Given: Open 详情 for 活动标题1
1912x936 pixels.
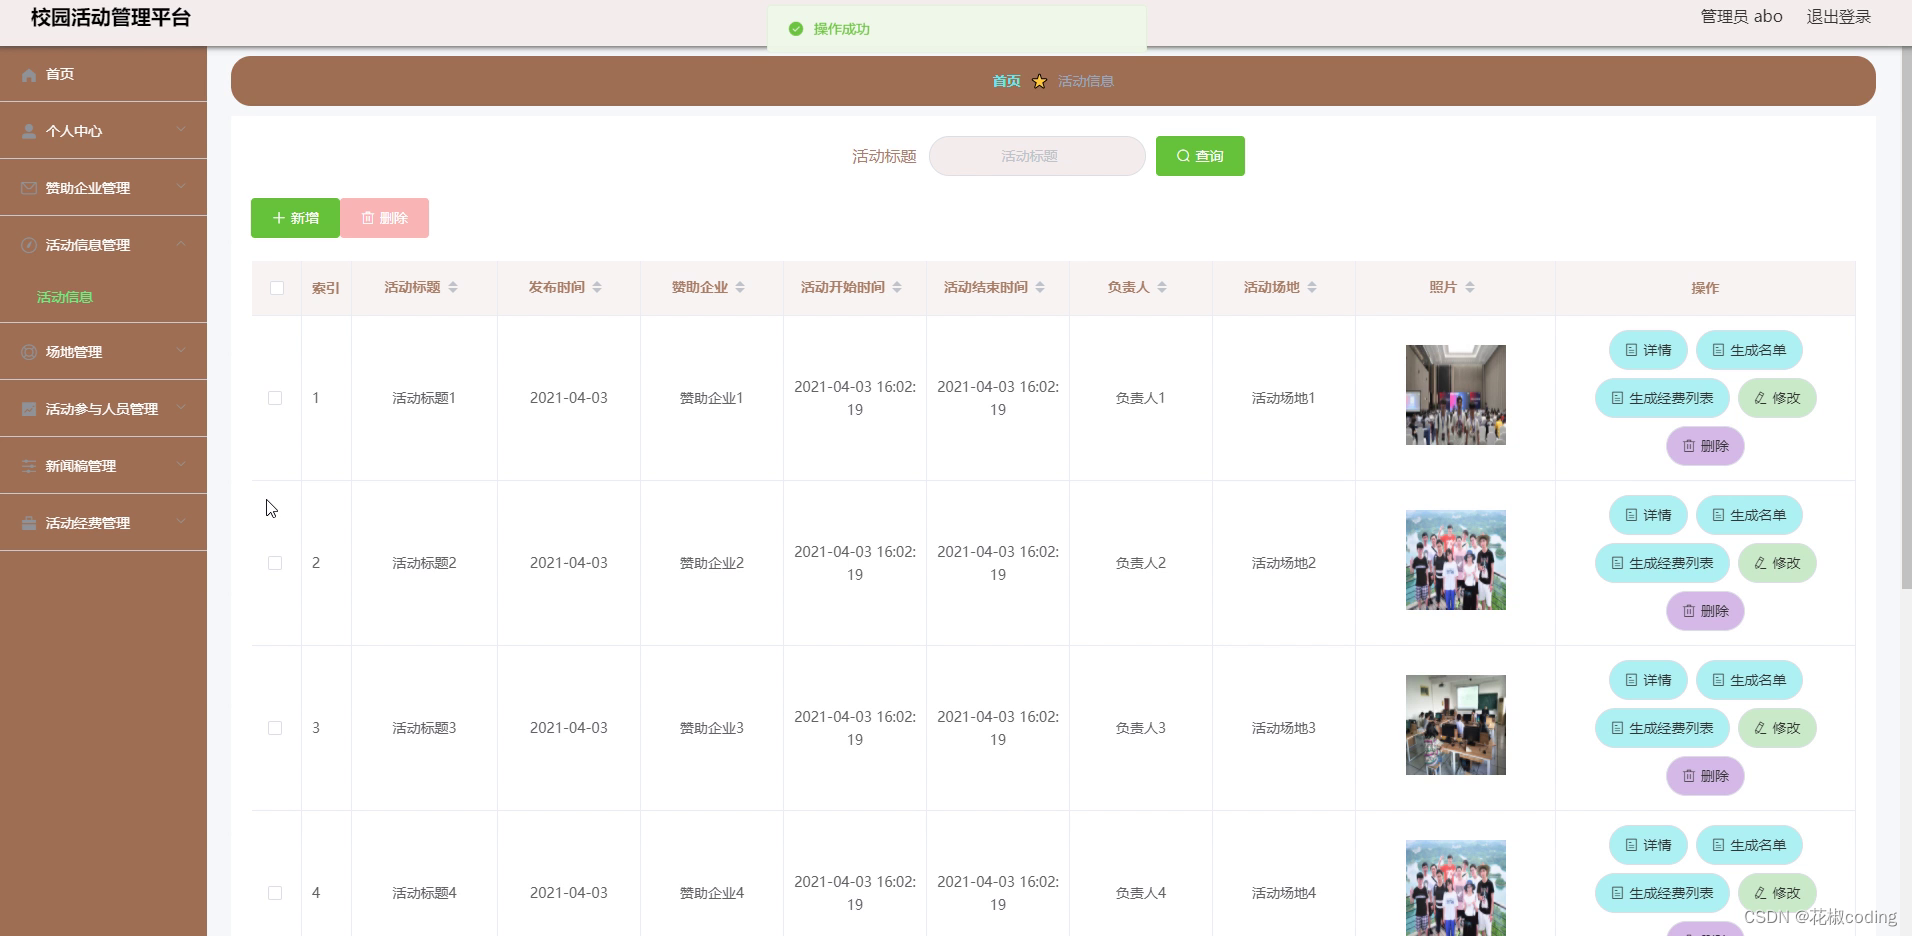Looking at the screenshot, I should [1648, 350].
